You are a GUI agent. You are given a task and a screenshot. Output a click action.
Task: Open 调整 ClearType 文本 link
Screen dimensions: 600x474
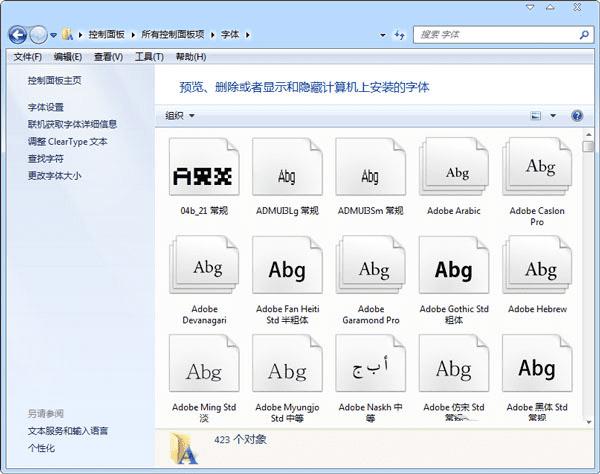[67, 142]
